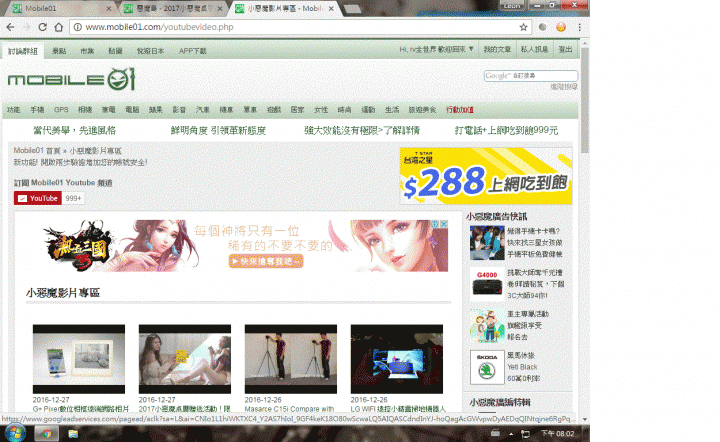The height and width of the screenshot is (442, 720).
Task: Click the site info icon in the address bar
Action: point(78,27)
